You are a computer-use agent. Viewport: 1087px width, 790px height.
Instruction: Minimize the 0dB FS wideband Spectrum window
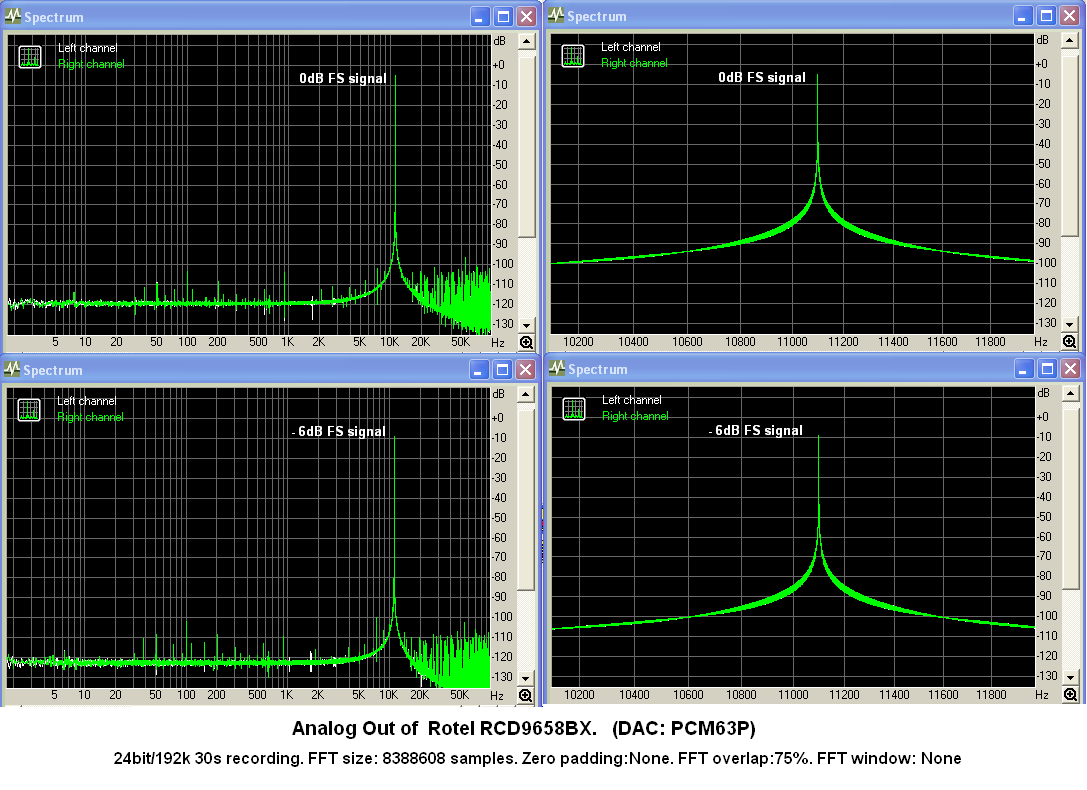(x=480, y=17)
